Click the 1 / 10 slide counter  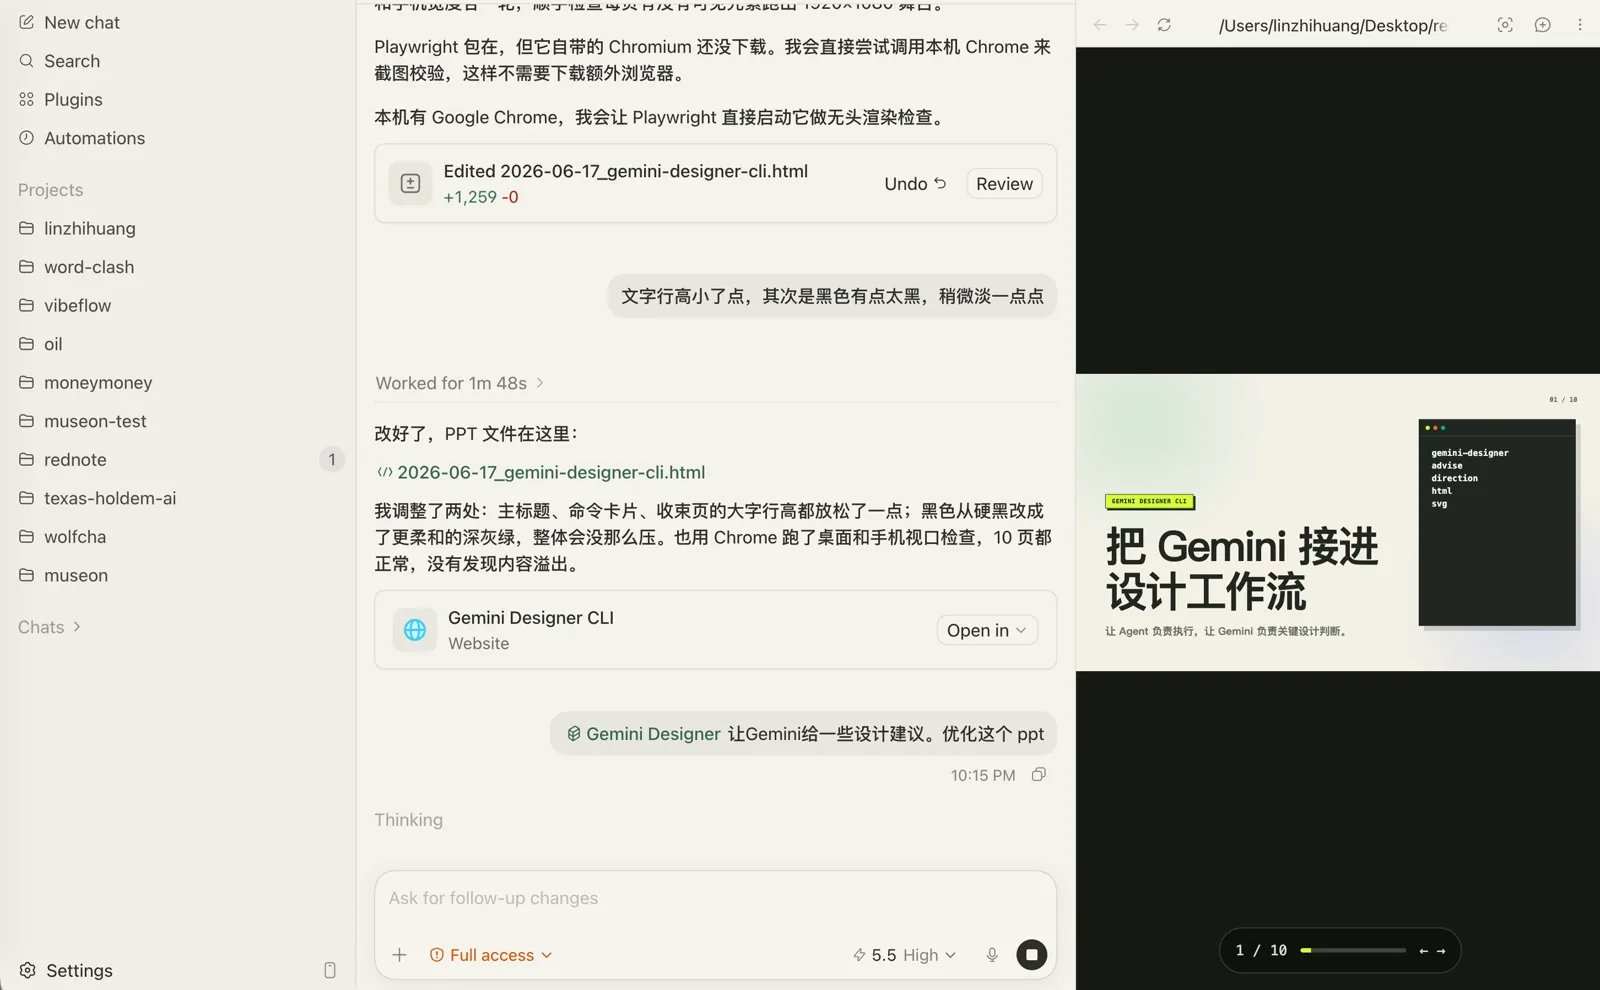tap(1261, 951)
